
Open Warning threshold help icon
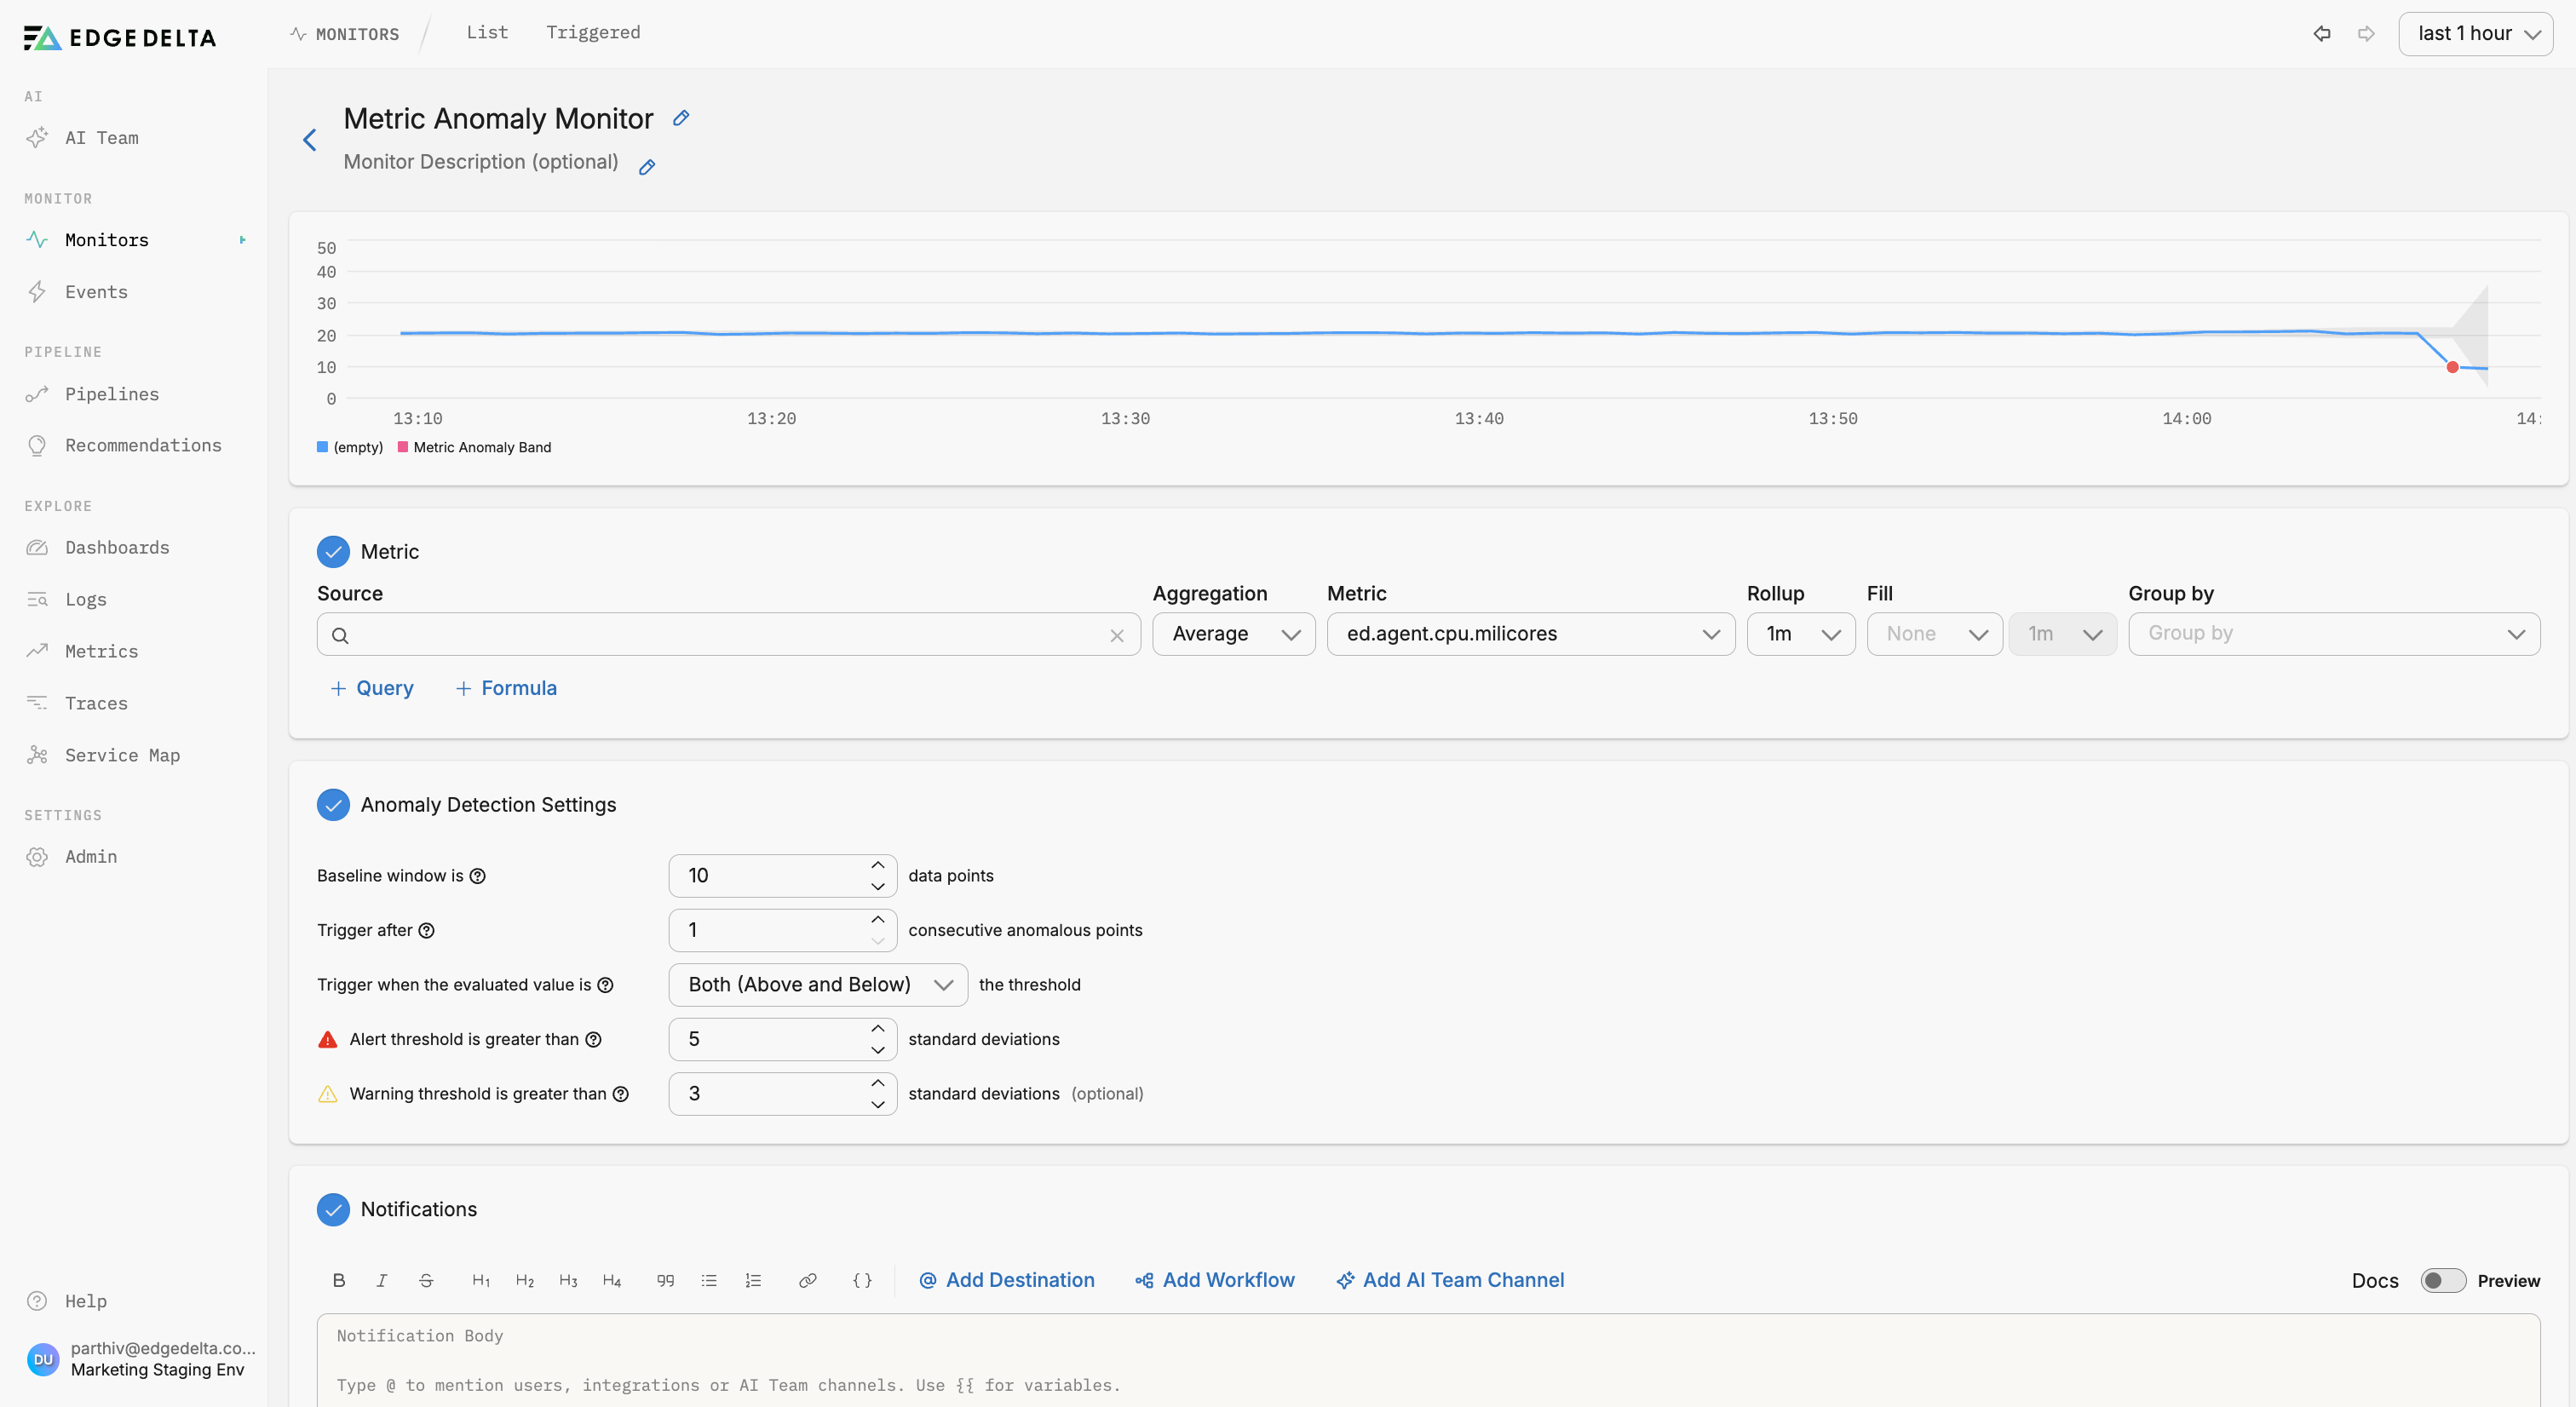(620, 1094)
